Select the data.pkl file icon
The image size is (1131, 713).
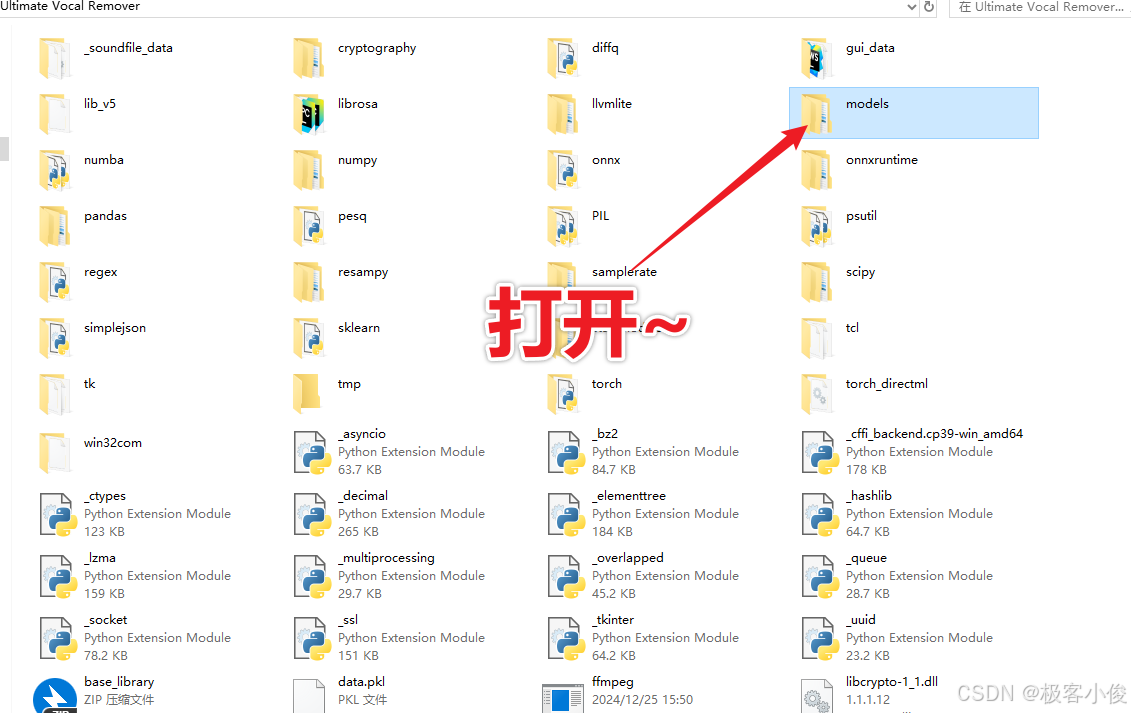pos(309,696)
